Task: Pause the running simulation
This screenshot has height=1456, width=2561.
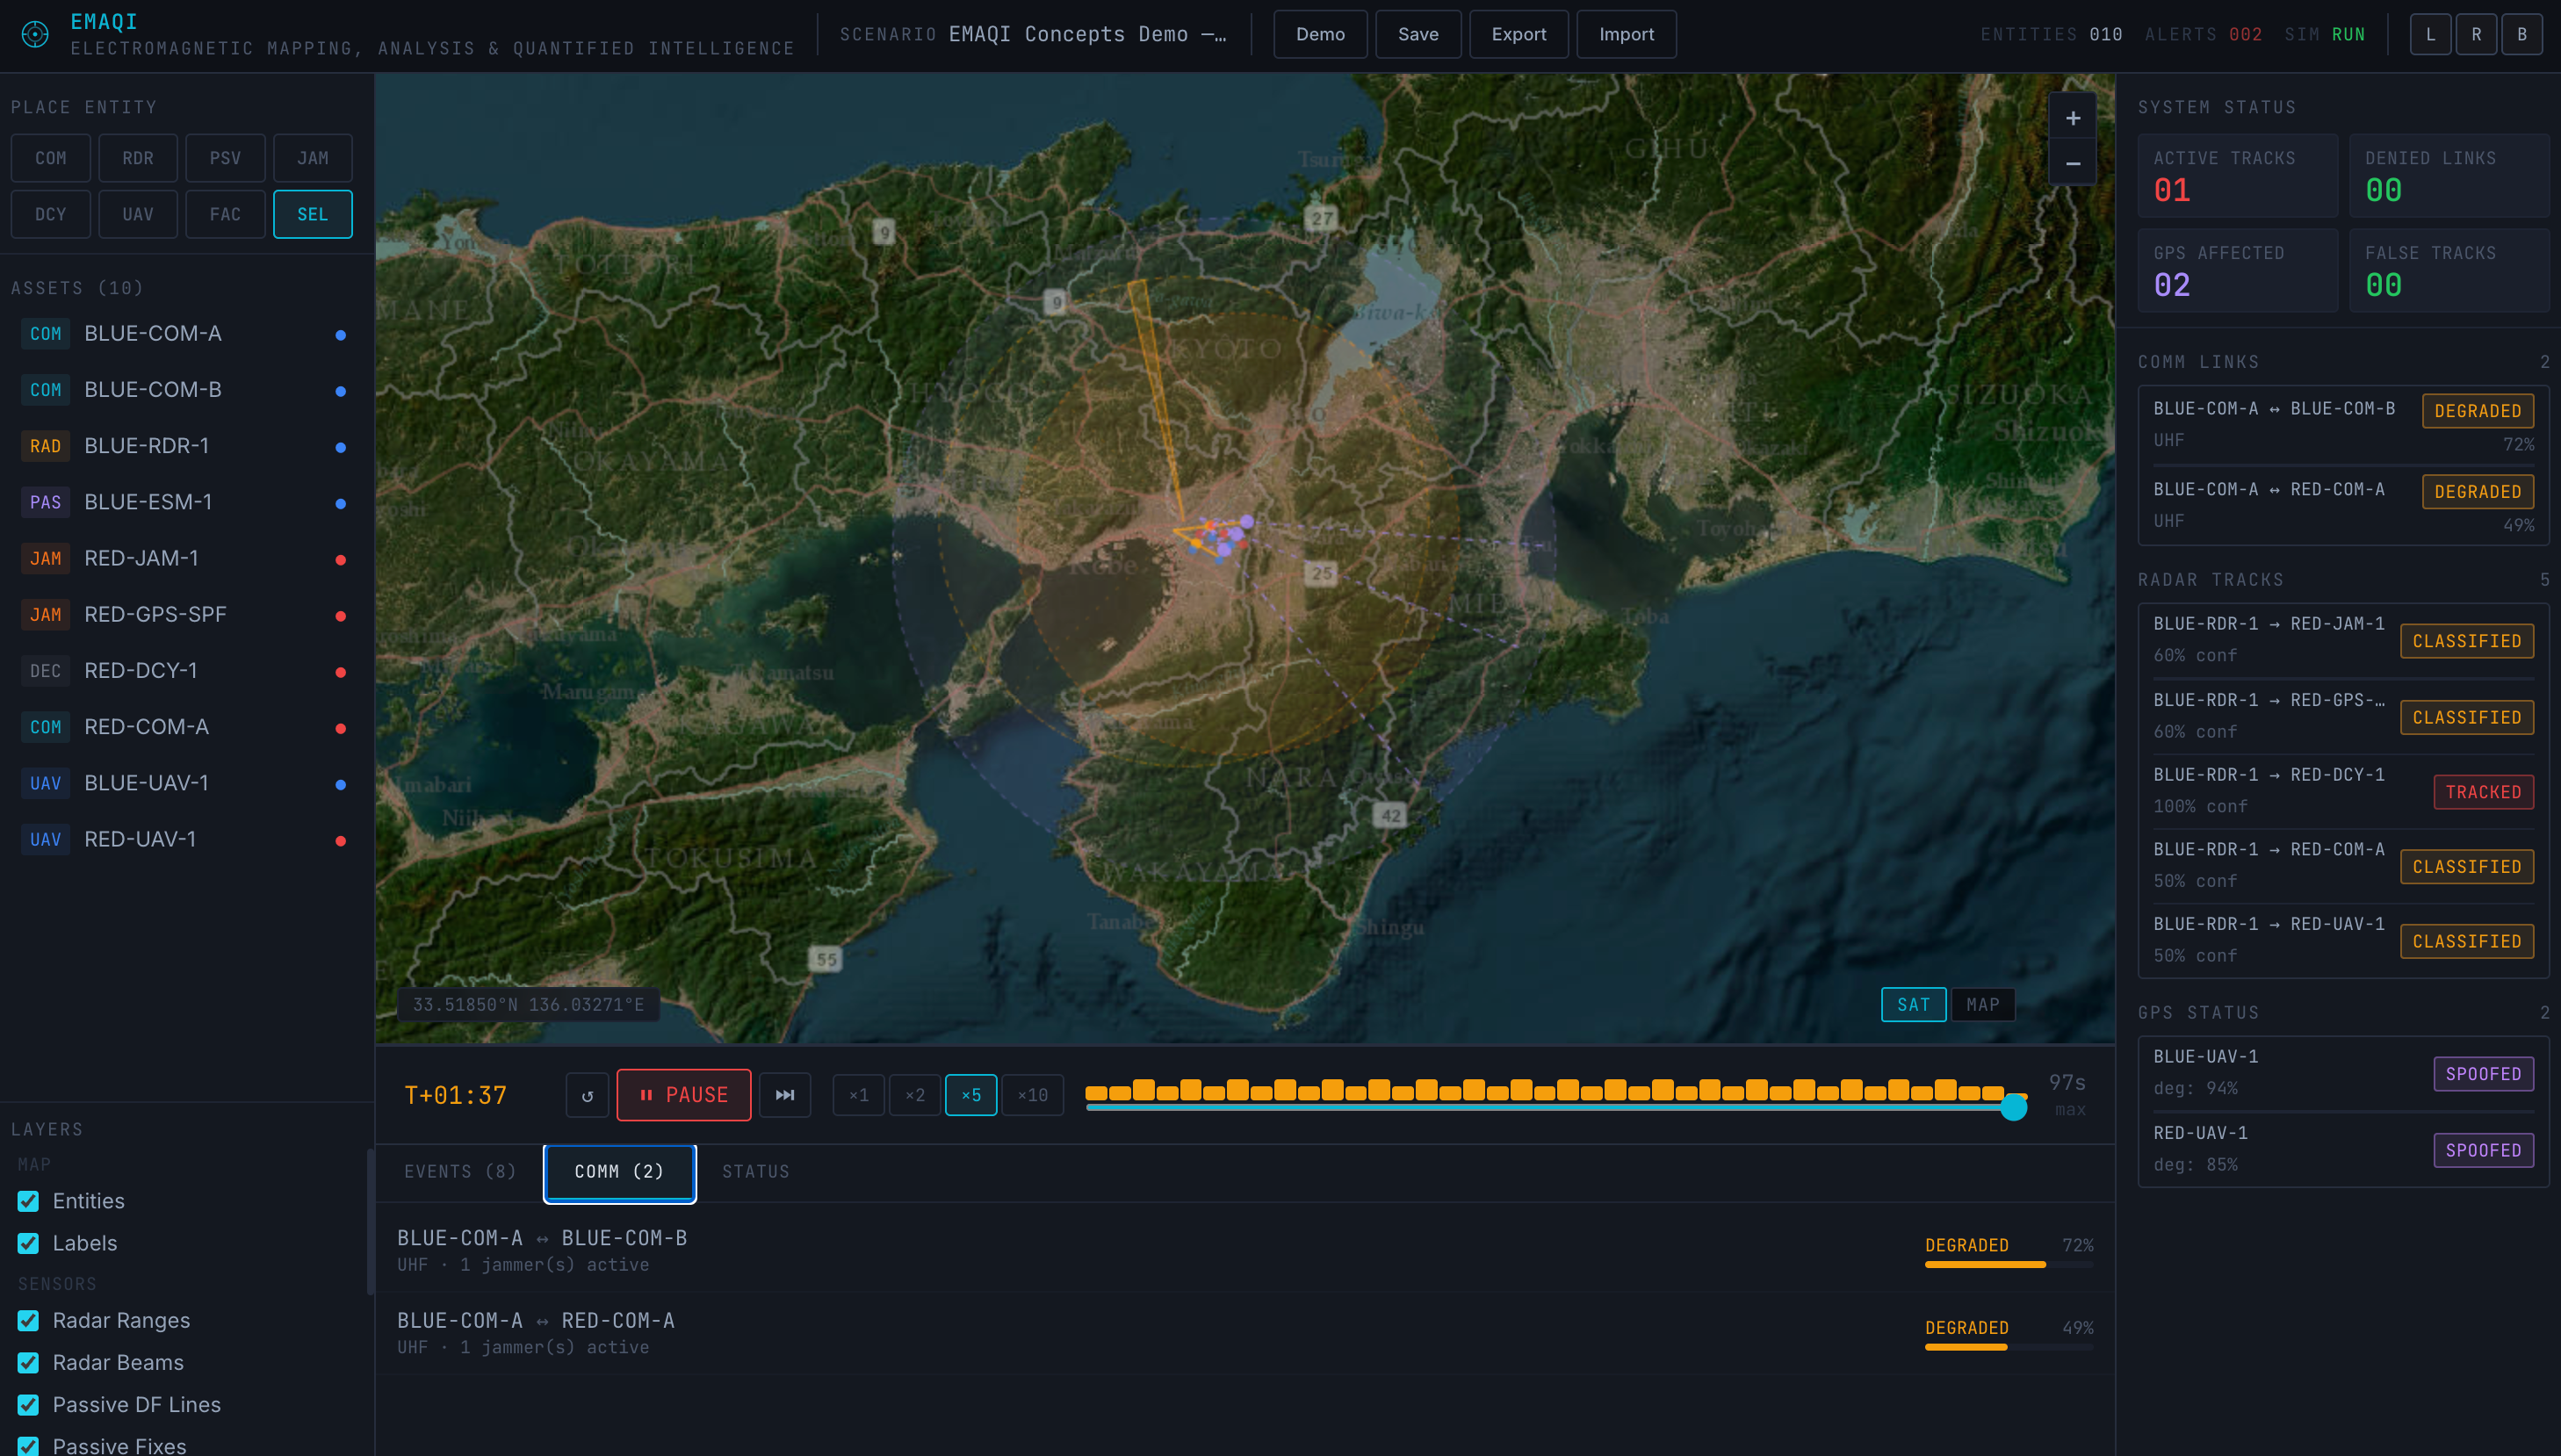Action: coord(684,1095)
